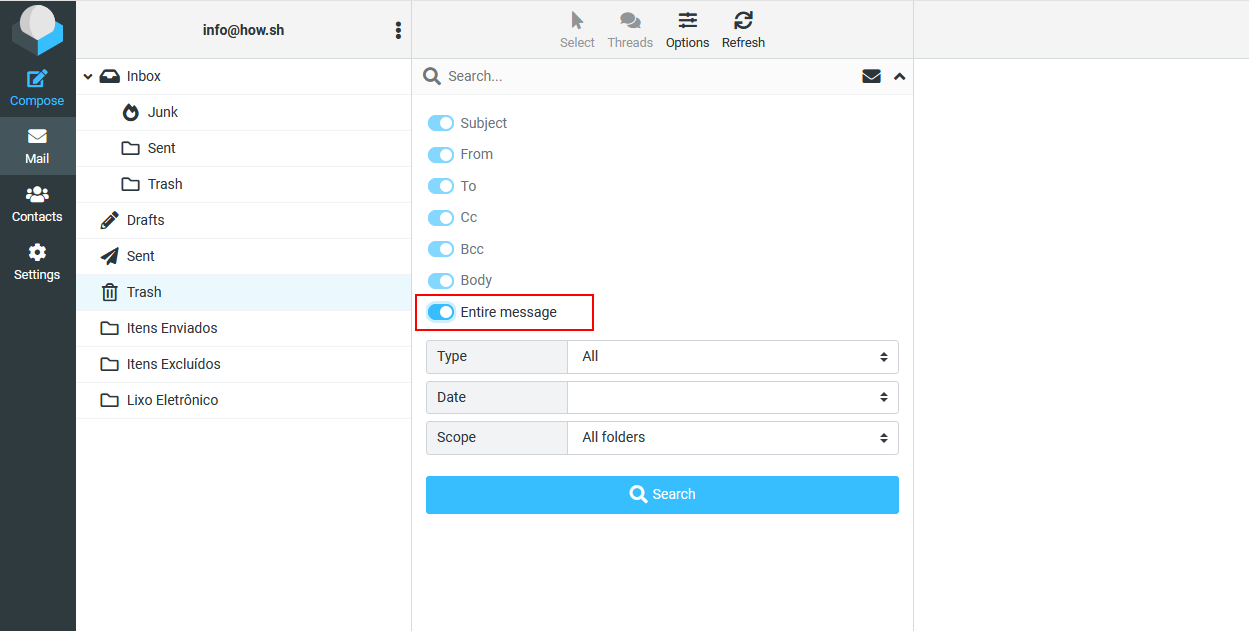This screenshot has height=631, width=1249.
Task: Click the blue Search button
Action: [x=662, y=495]
